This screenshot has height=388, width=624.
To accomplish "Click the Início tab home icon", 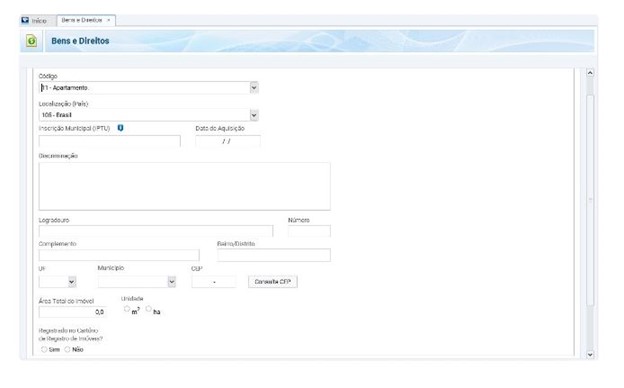I will [x=25, y=20].
